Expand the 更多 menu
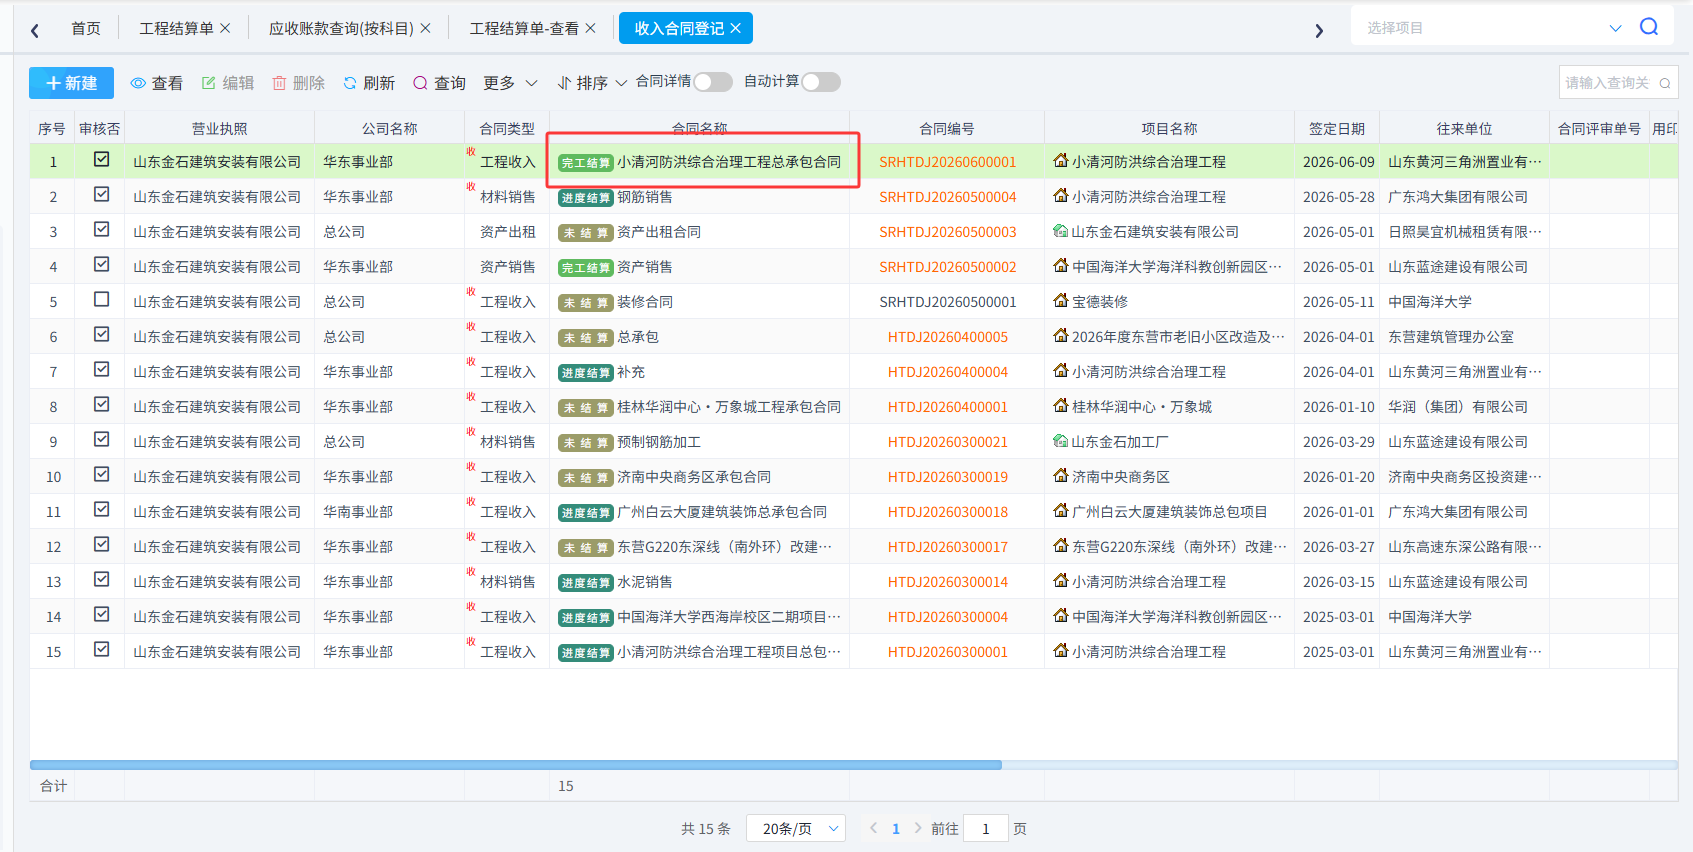The width and height of the screenshot is (1693, 852). coord(510,83)
